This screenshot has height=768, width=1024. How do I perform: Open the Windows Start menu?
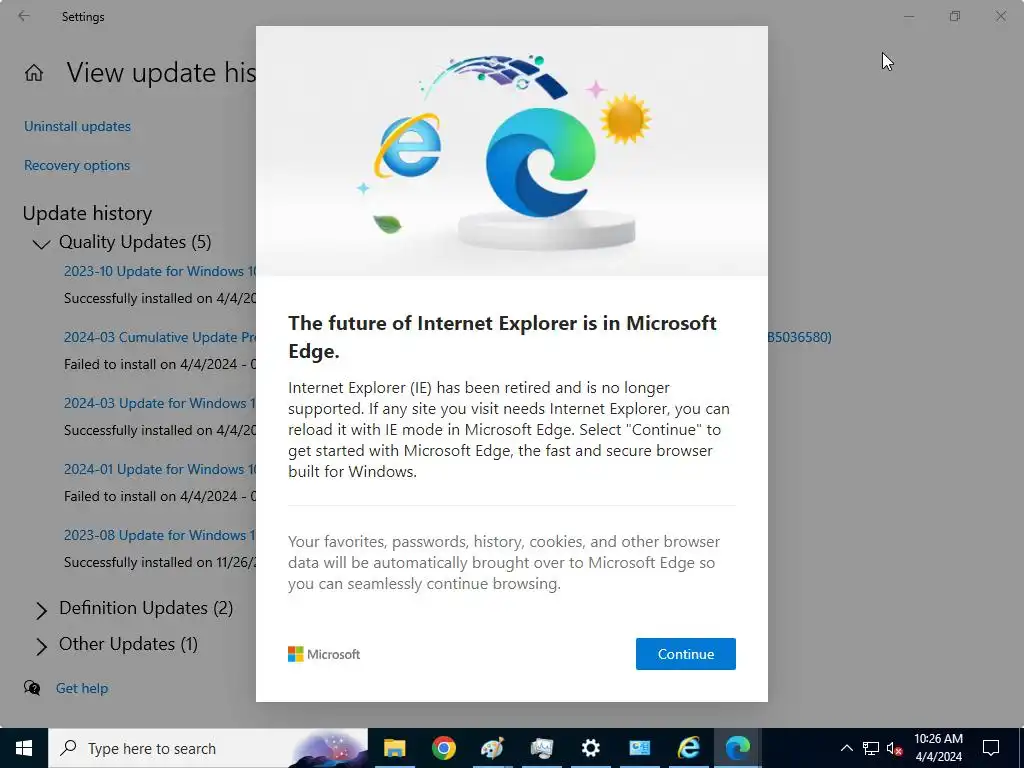point(24,748)
